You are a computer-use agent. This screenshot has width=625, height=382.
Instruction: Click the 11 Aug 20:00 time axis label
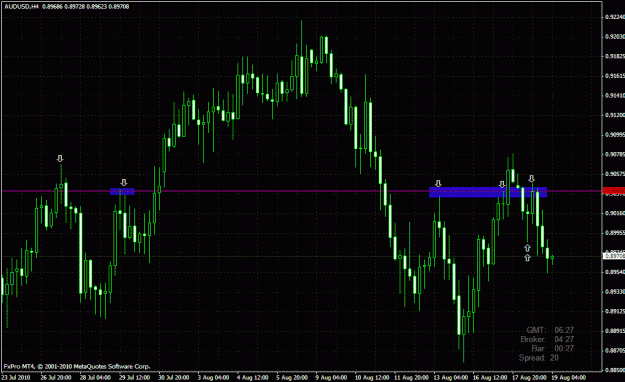point(411,377)
